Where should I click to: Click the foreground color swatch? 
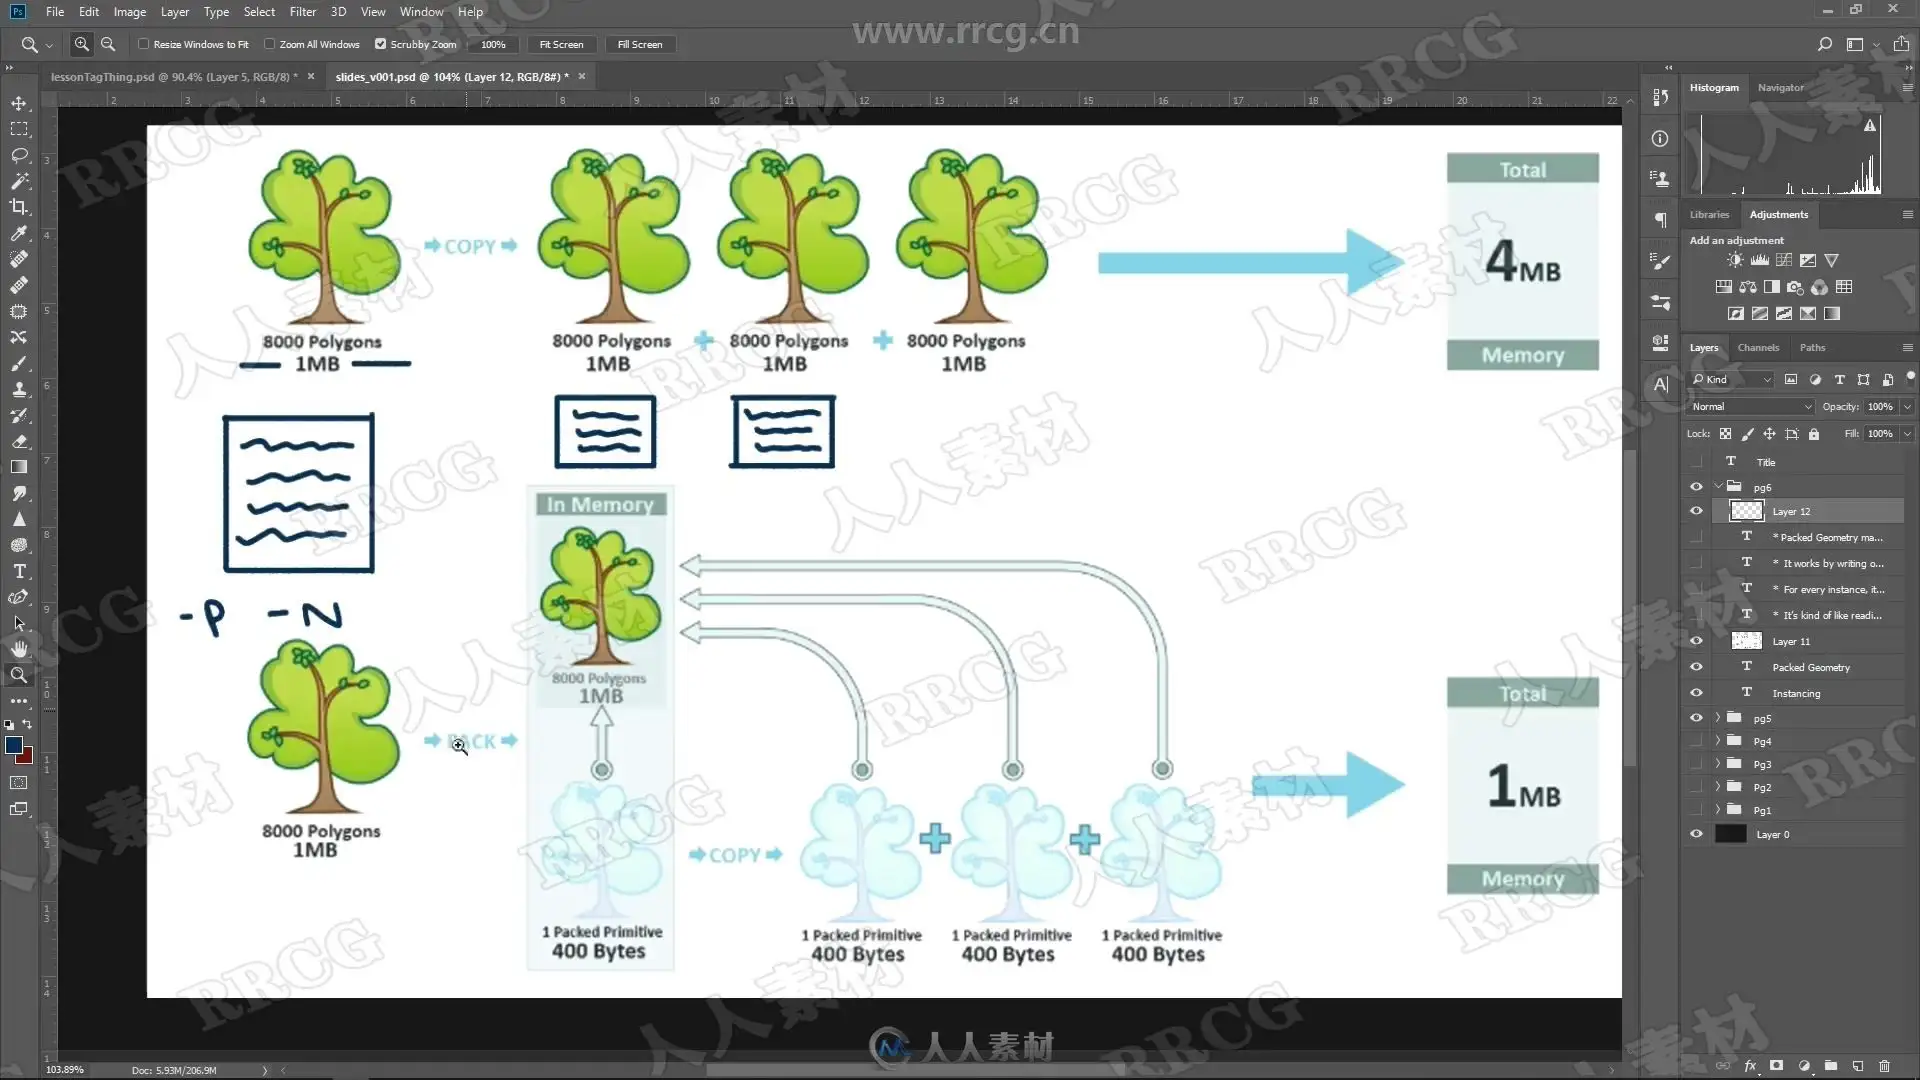tap(14, 745)
